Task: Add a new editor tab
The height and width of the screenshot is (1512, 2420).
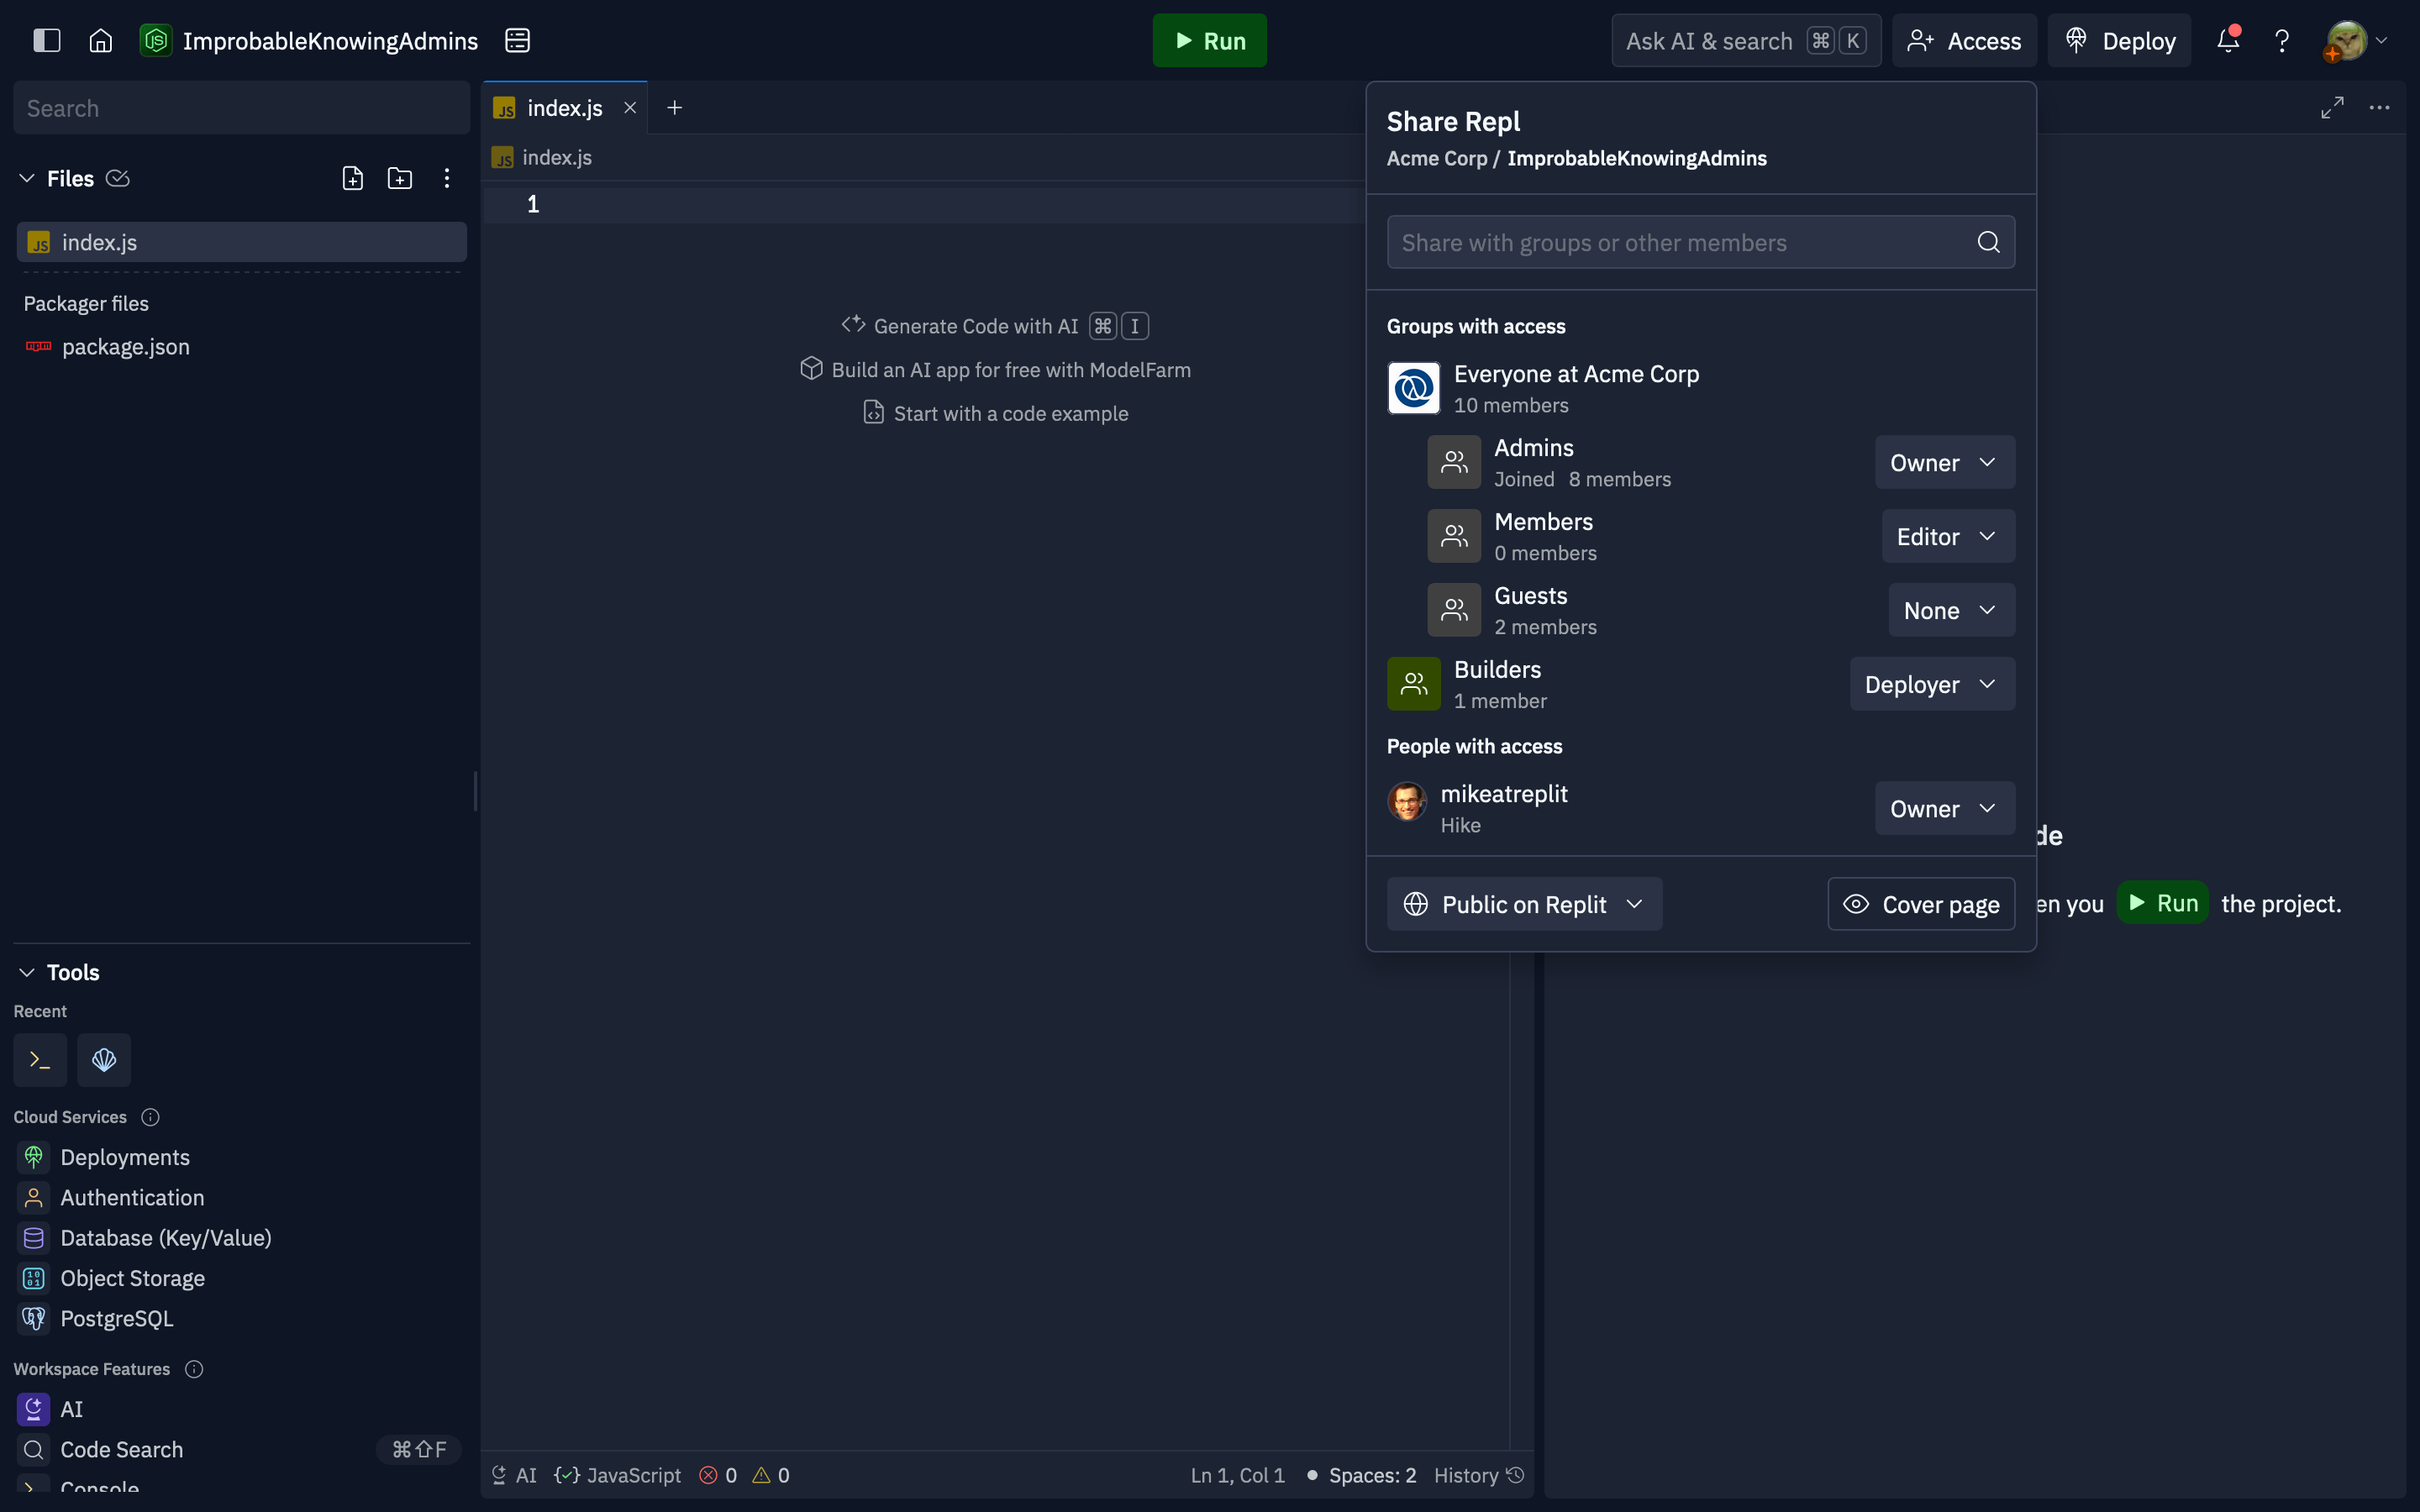Action: [675, 107]
